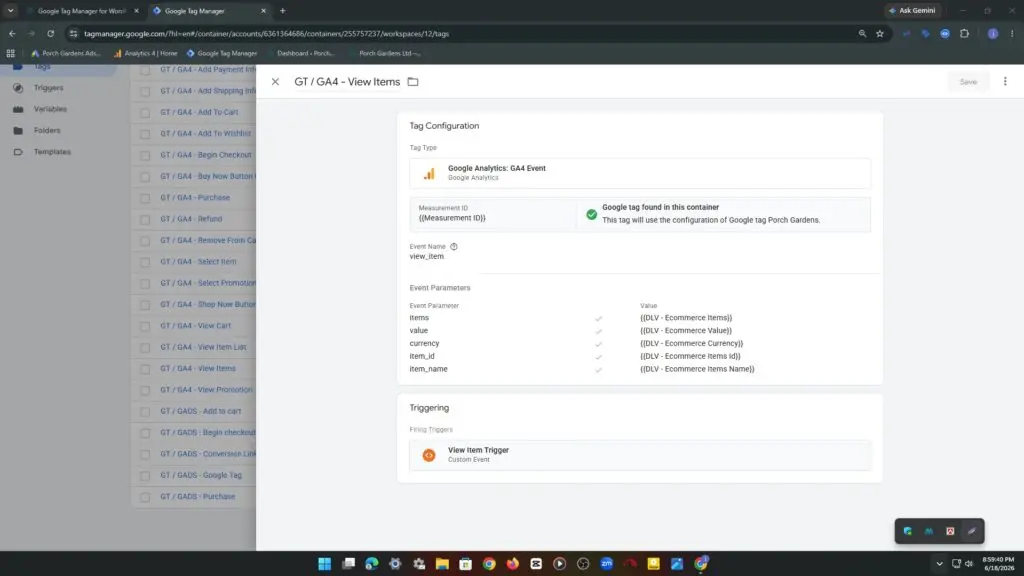Check the GT / GA4 - Add To Cart checkbox

(145, 112)
